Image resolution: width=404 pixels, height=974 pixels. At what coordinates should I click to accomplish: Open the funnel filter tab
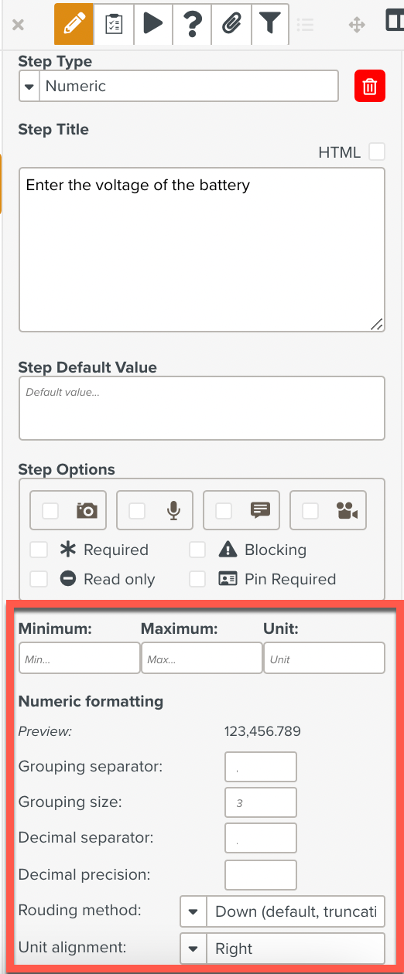[269, 24]
